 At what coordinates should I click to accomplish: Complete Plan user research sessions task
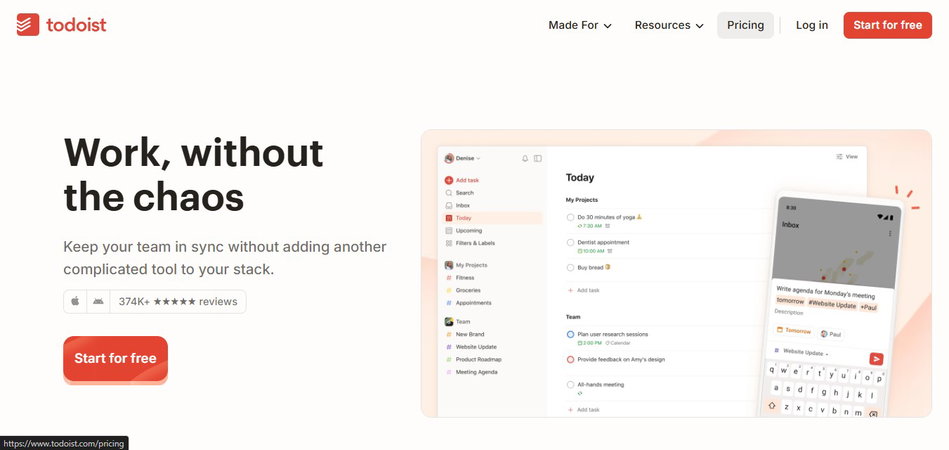(x=570, y=334)
